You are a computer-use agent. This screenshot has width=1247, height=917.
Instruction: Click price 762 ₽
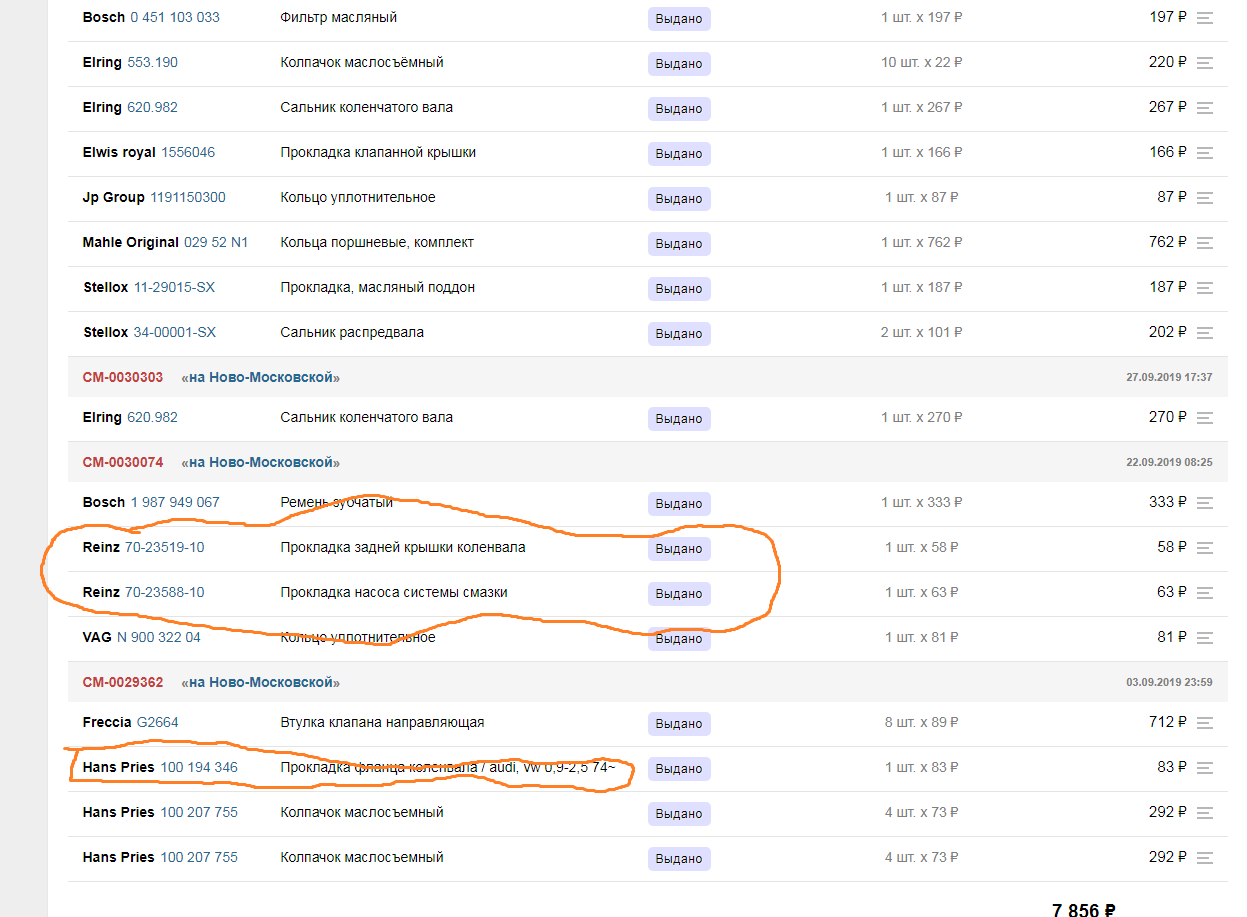[1168, 242]
